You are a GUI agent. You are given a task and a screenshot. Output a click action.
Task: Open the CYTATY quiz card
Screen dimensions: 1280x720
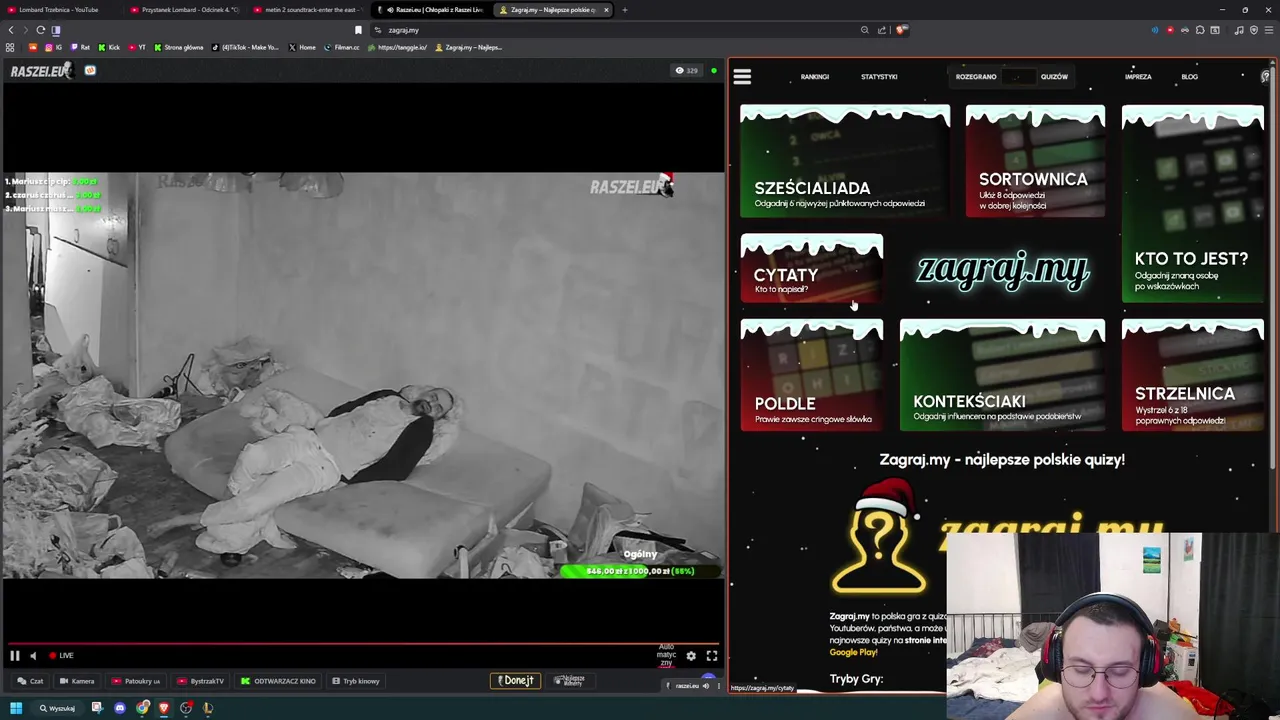tap(811, 268)
